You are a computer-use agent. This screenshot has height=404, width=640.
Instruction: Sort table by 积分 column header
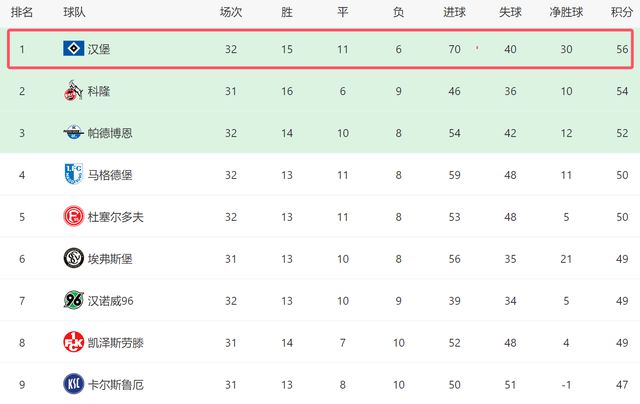(621, 13)
